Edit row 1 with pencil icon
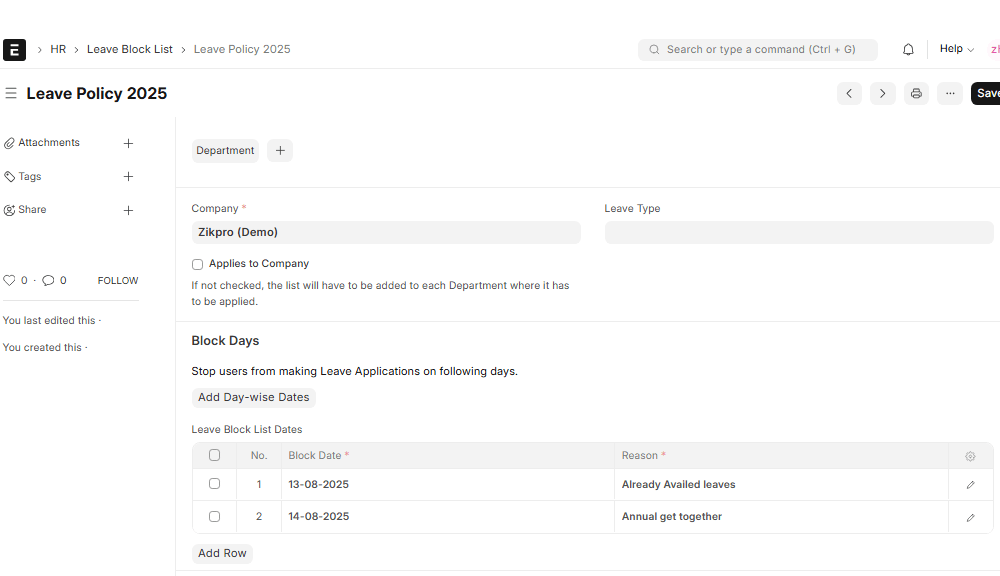The height and width of the screenshot is (576, 1000). click(x=971, y=485)
